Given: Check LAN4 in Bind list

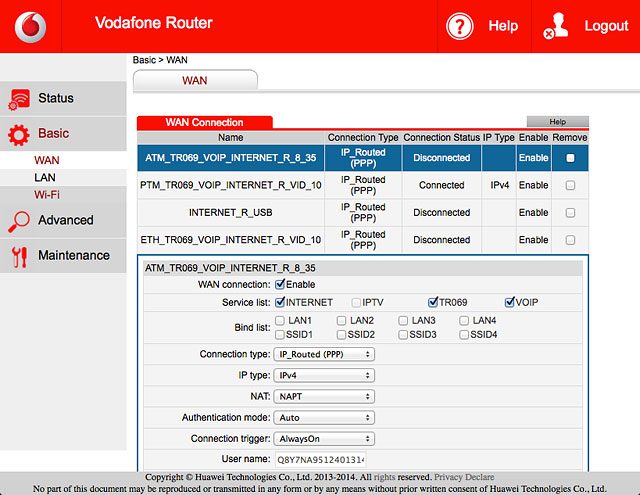Looking at the screenshot, I should click(464, 320).
